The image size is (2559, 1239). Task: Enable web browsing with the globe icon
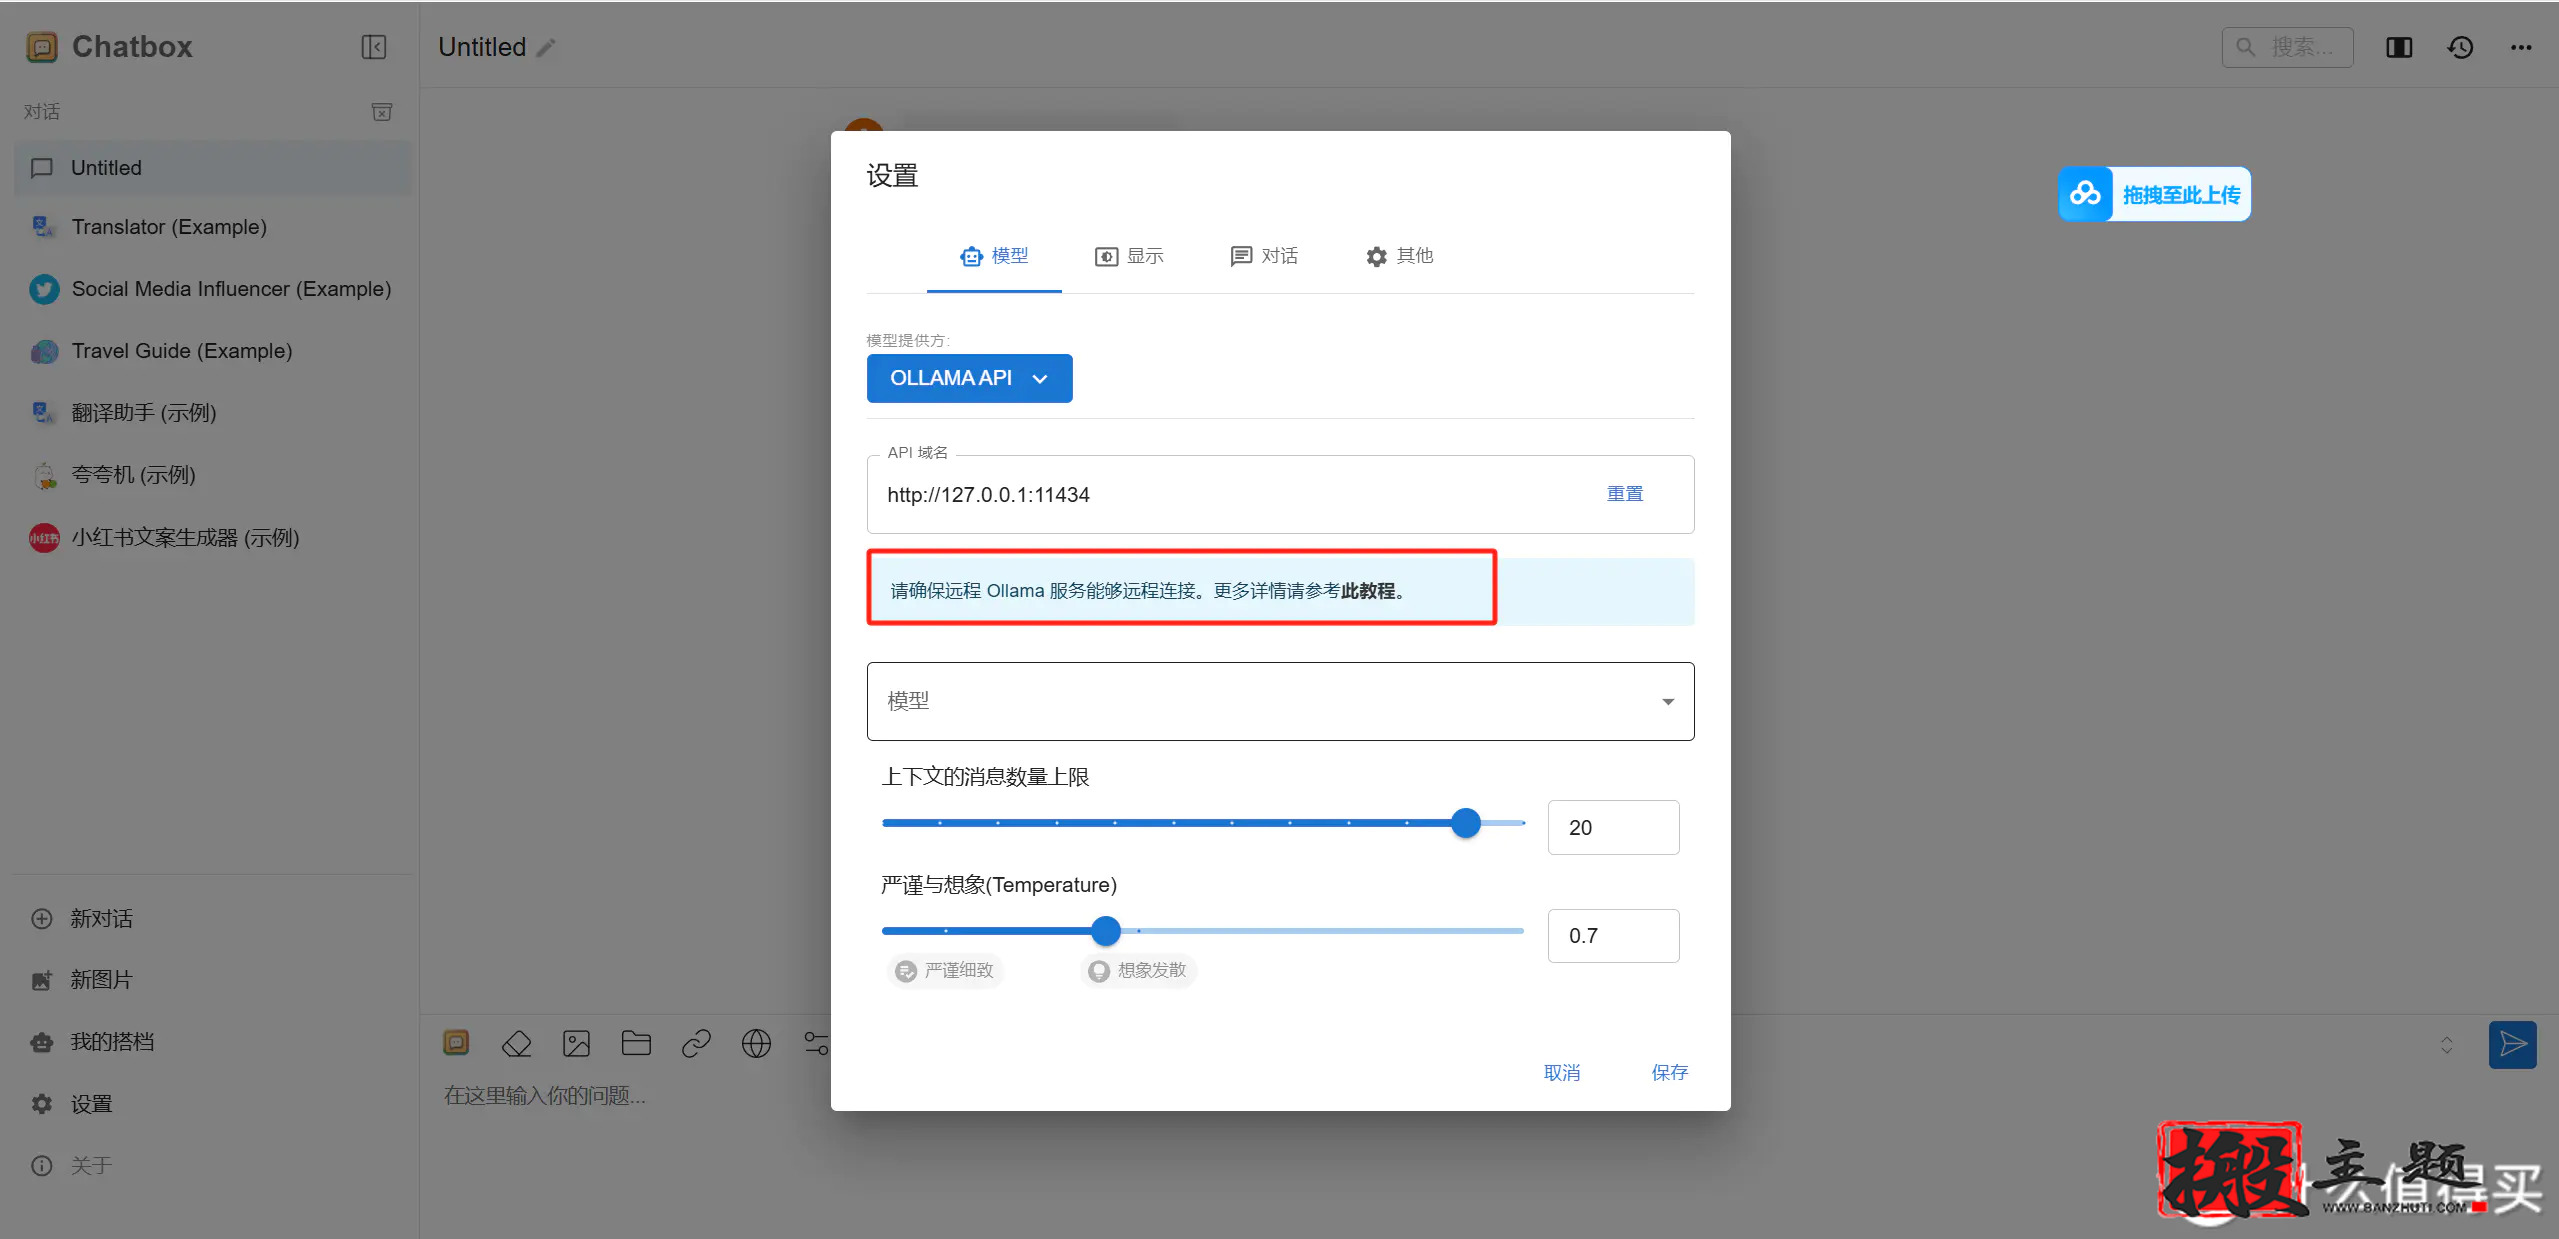tap(756, 1043)
